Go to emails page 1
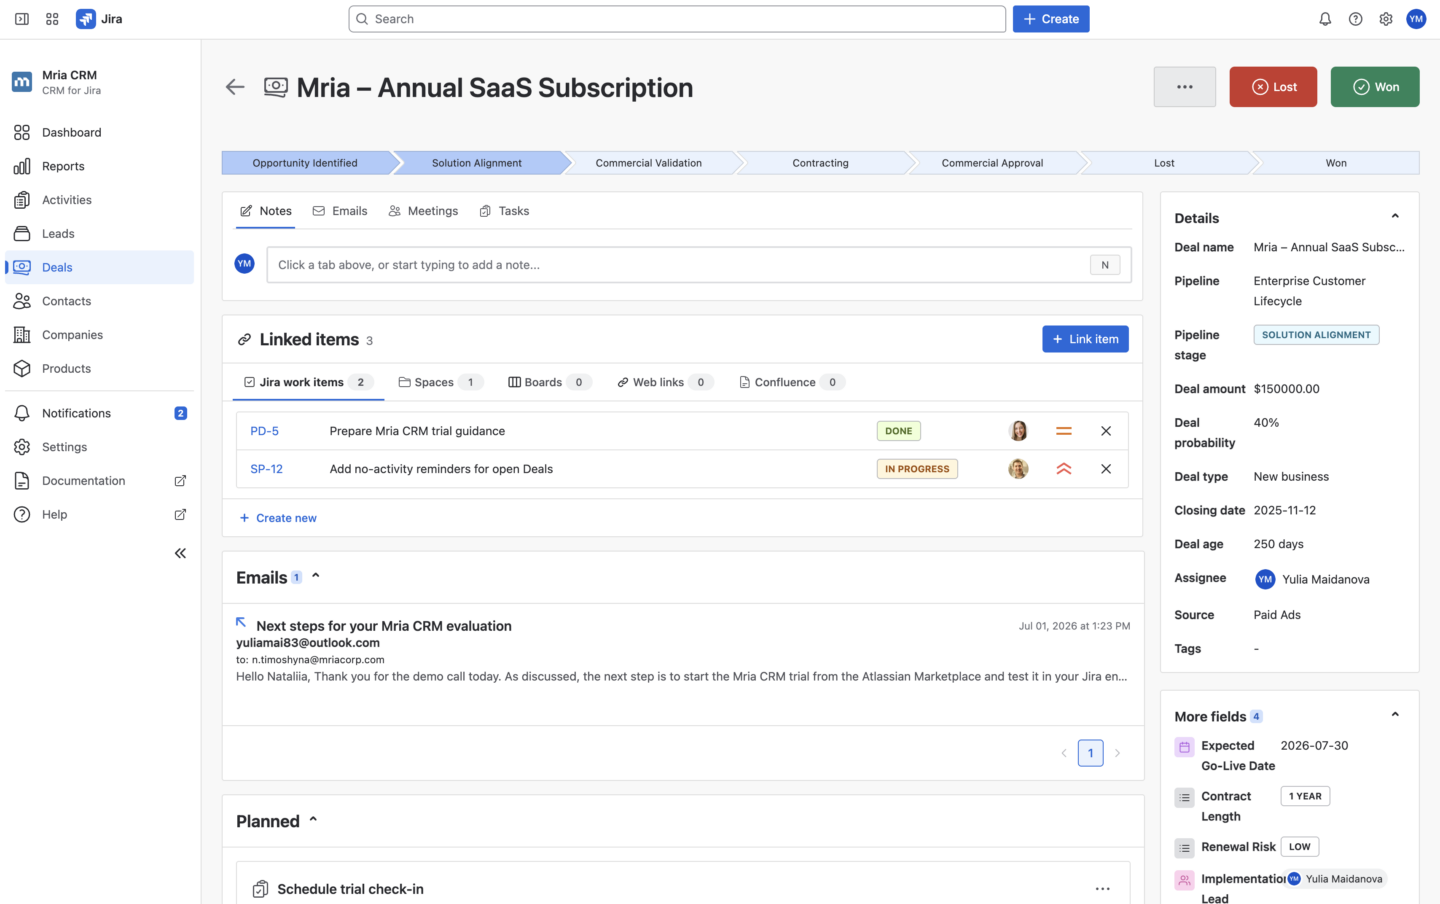This screenshot has height=904, width=1440. [x=1091, y=753]
